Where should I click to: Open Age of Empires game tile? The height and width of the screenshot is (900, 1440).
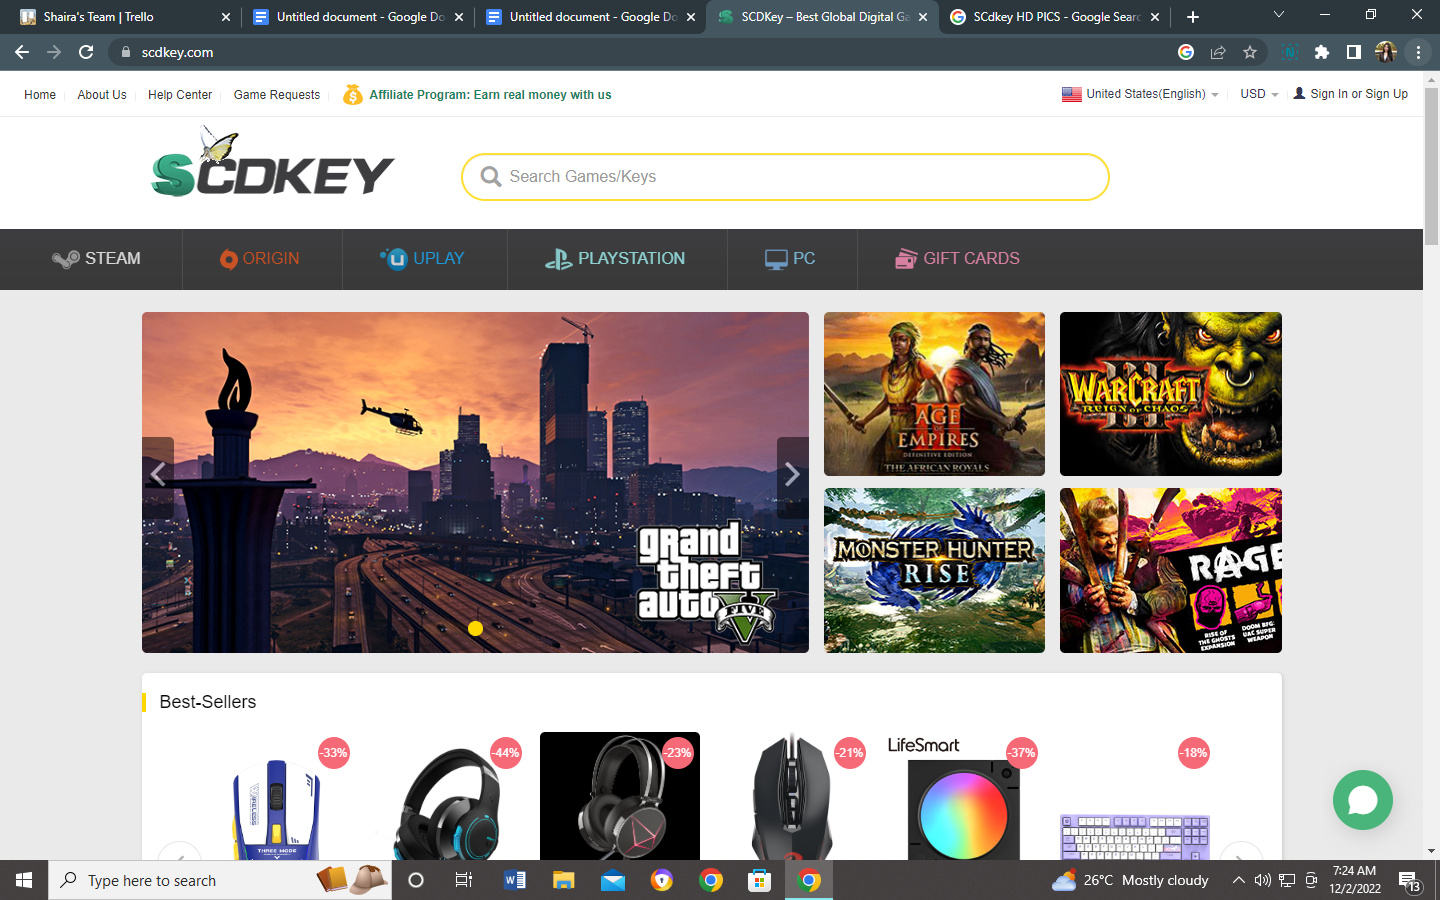point(934,394)
